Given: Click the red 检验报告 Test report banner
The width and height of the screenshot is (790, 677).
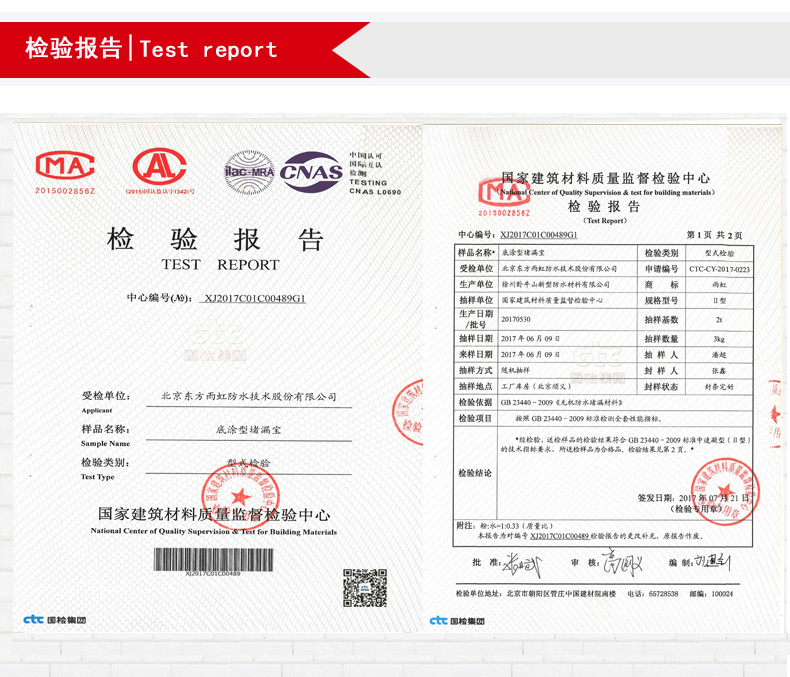Looking at the screenshot, I should coord(152,49).
